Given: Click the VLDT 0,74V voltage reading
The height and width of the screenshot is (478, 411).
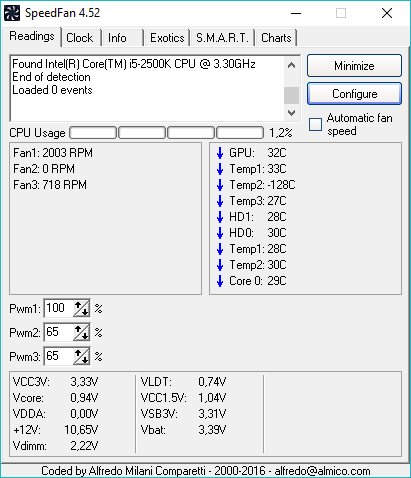Looking at the screenshot, I should click(x=183, y=382).
